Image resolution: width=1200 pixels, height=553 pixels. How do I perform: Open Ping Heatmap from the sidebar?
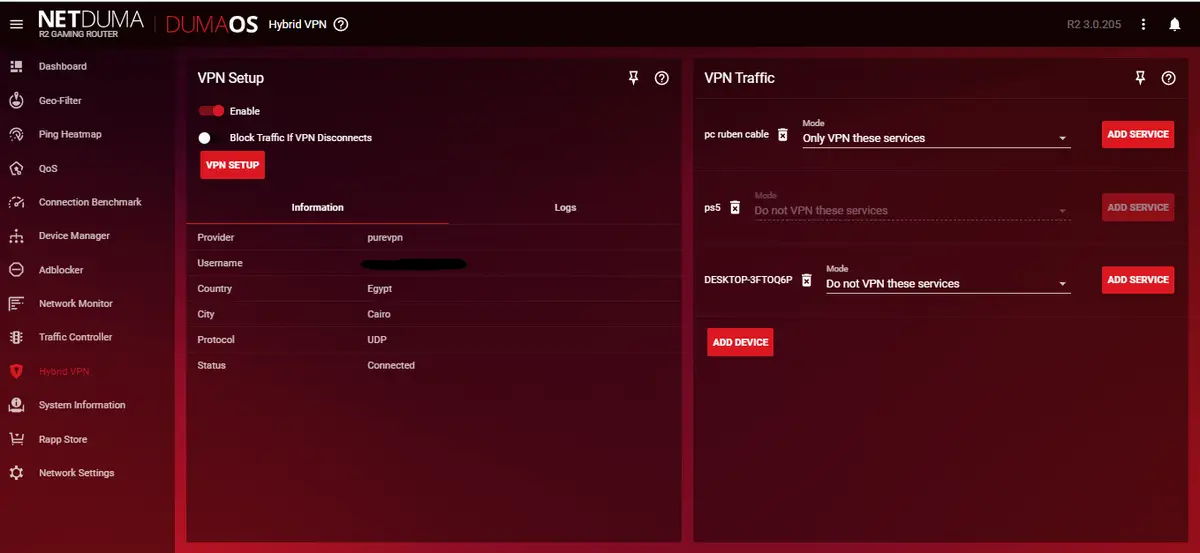70,134
